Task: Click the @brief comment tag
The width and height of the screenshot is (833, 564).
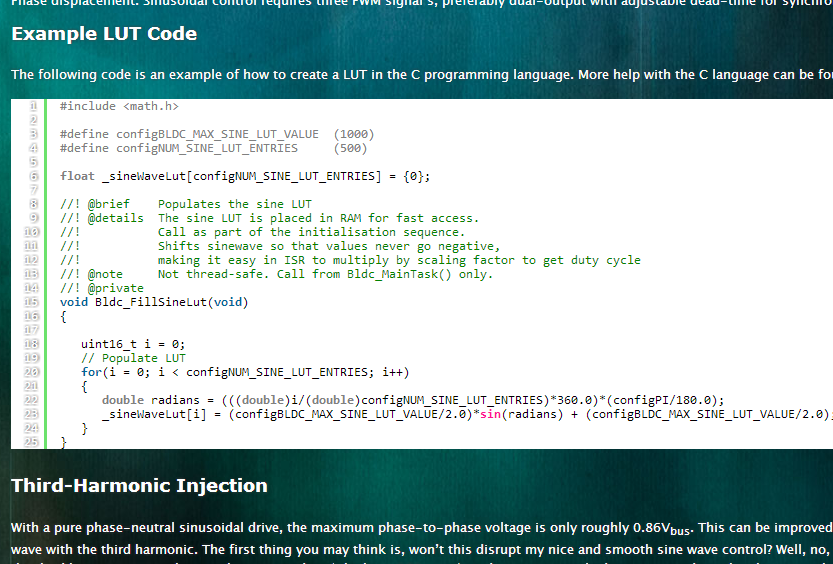Action: click(x=108, y=204)
